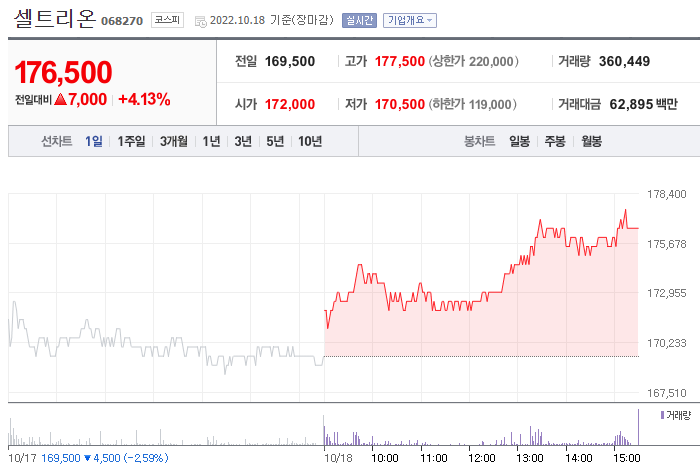Click the previous close value 169,500
Screen dimensions: 700x473
(290, 61)
